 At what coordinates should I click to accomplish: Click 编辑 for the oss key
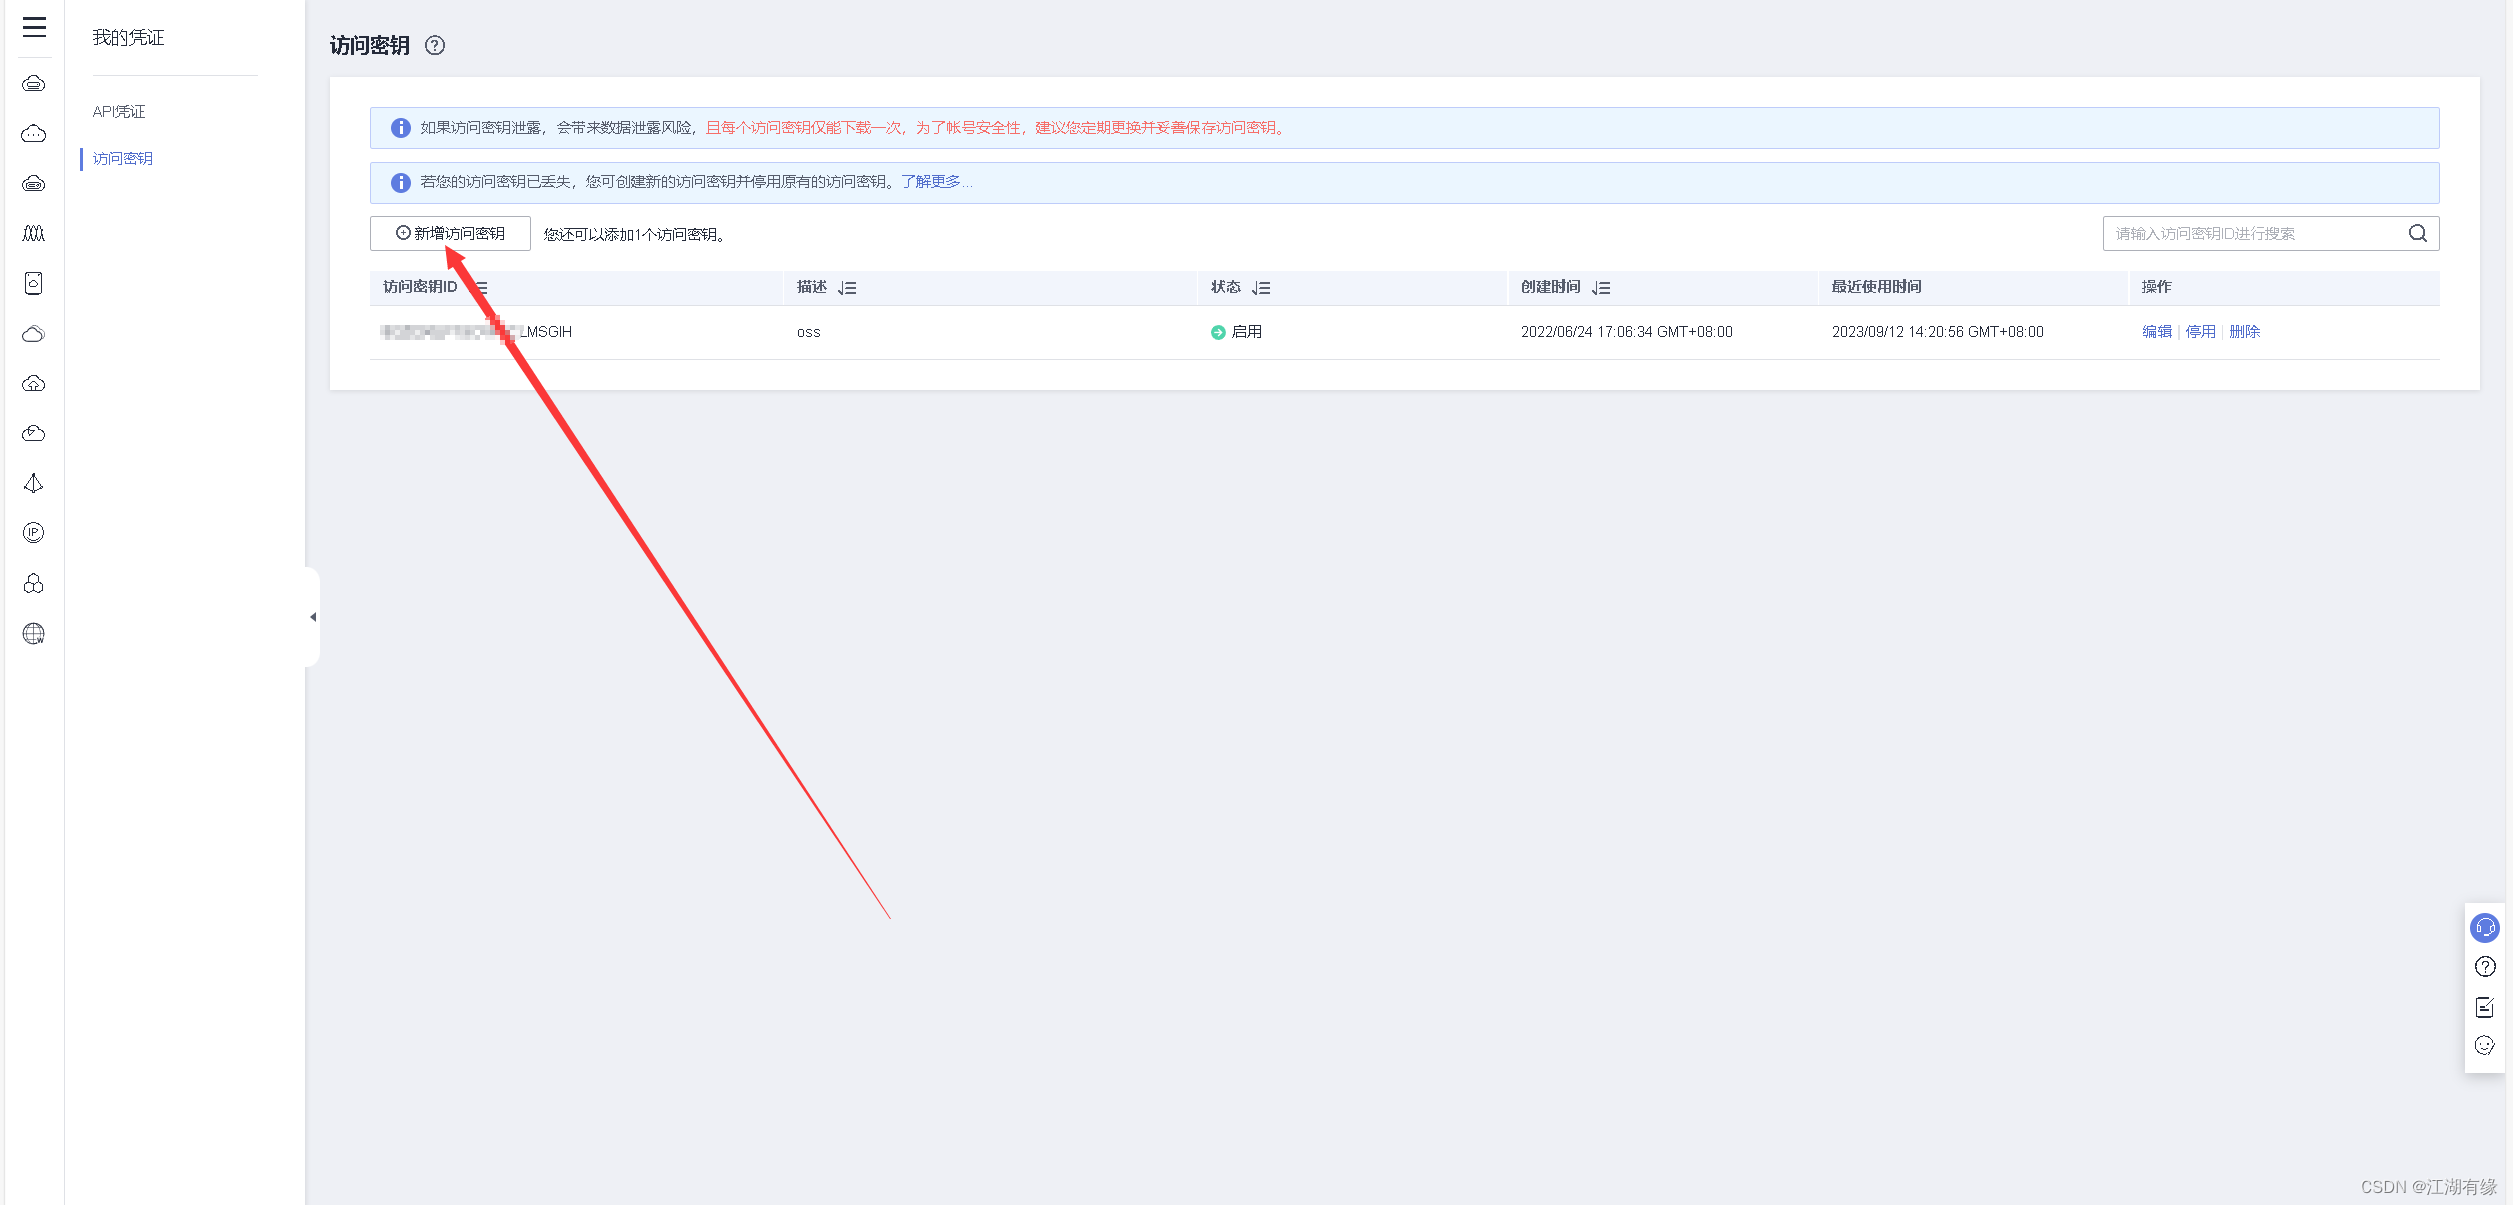(2156, 331)
